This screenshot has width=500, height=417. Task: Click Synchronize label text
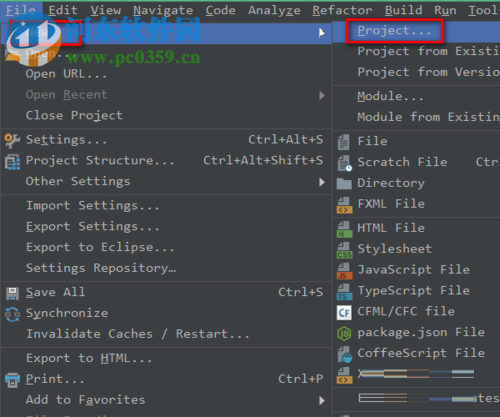67,313
